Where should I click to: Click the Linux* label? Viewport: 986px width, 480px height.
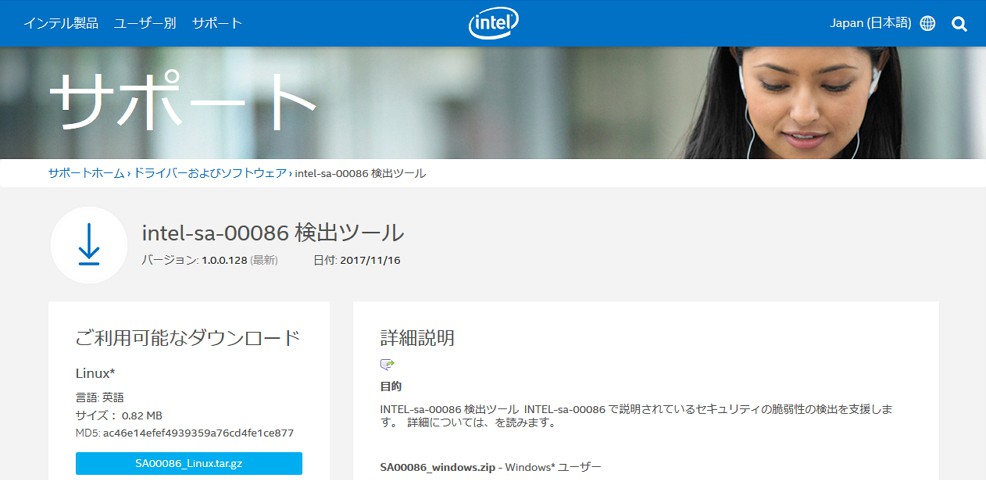tap(95, 373)
